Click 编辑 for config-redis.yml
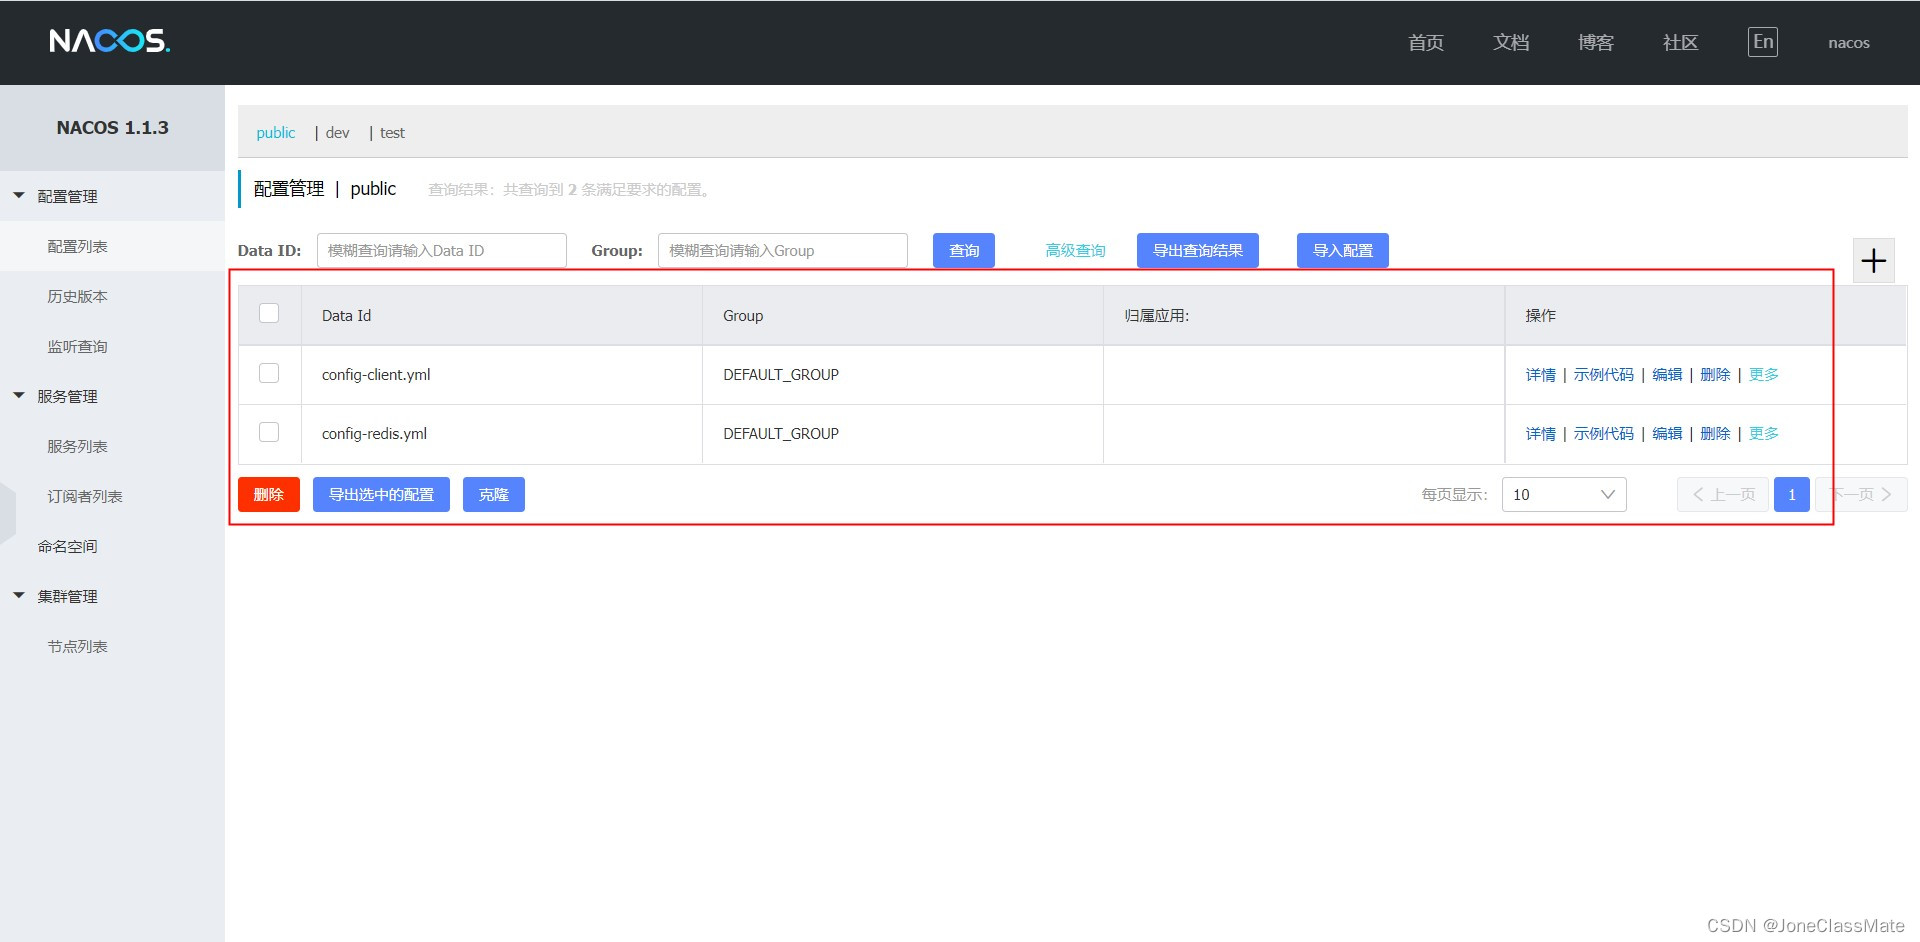This screenshot has height=942, width=1920. (x=1667, y=434)
